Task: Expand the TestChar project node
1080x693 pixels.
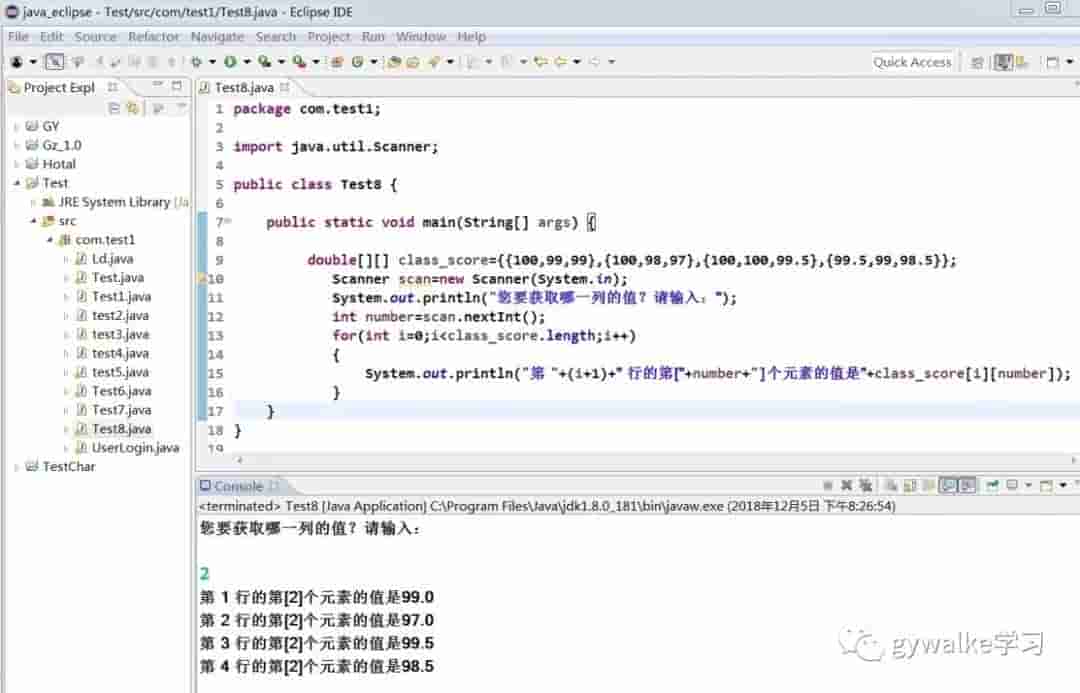Action: point(17,467)
